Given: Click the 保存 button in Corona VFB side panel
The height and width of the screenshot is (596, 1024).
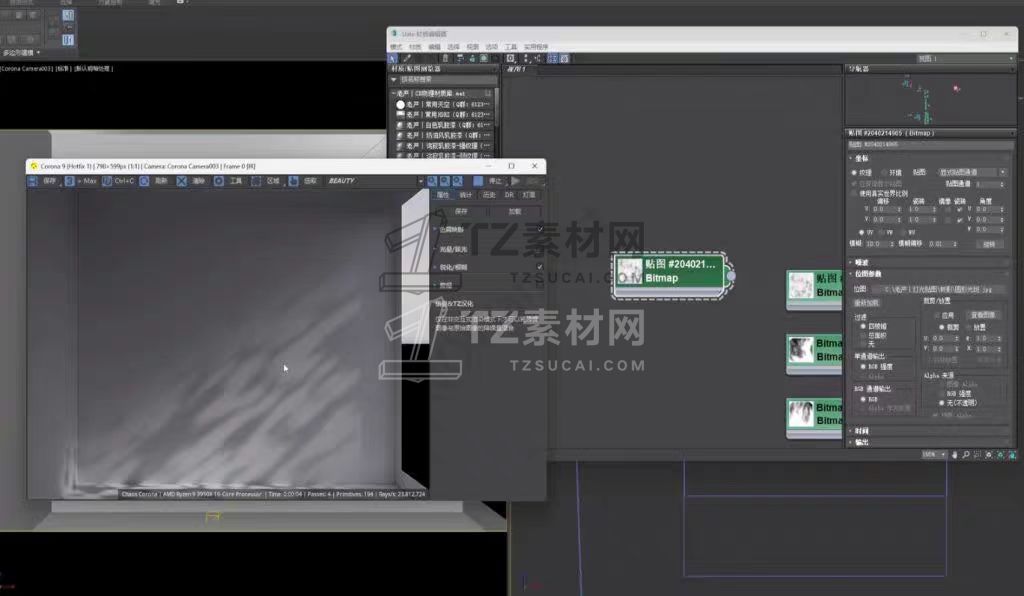Looking at the screenshot, I should pos(461,212).
